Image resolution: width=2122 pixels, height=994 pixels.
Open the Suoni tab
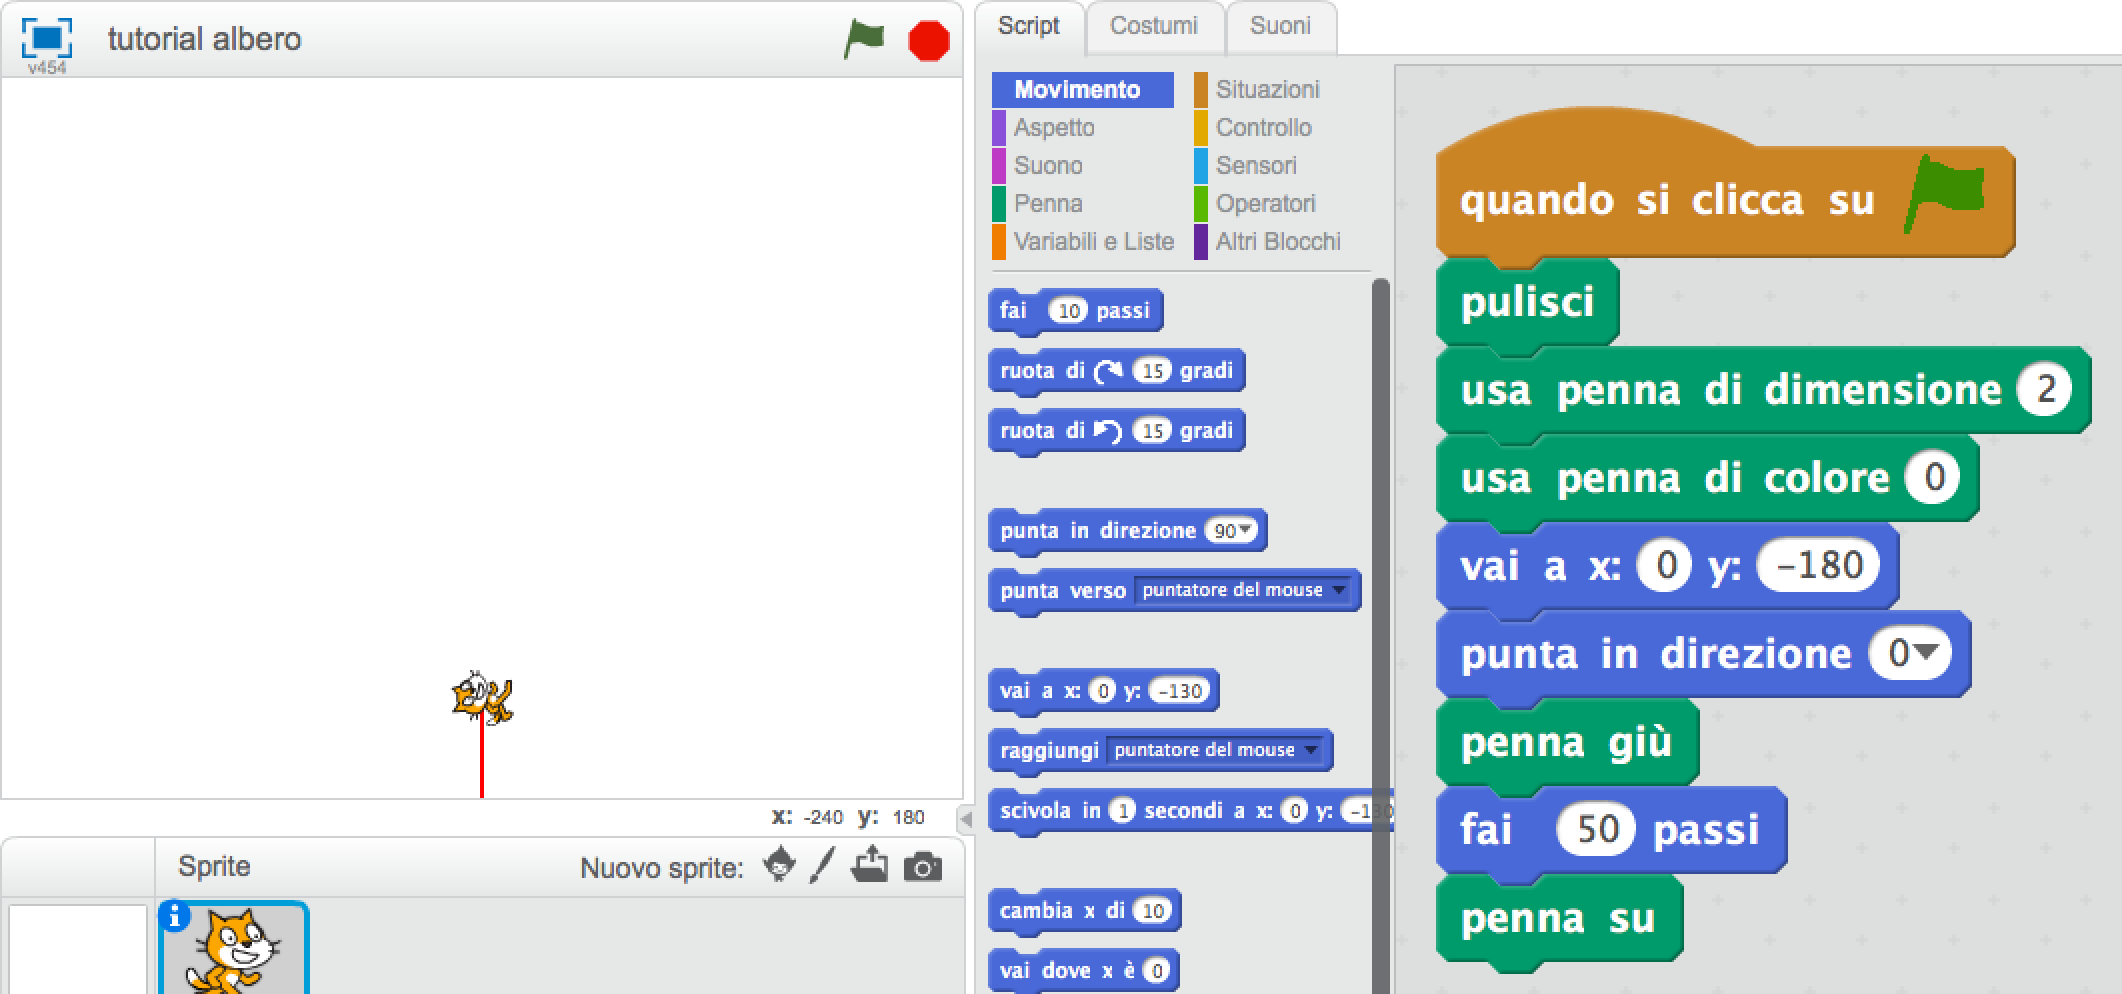click(1280, 26)
